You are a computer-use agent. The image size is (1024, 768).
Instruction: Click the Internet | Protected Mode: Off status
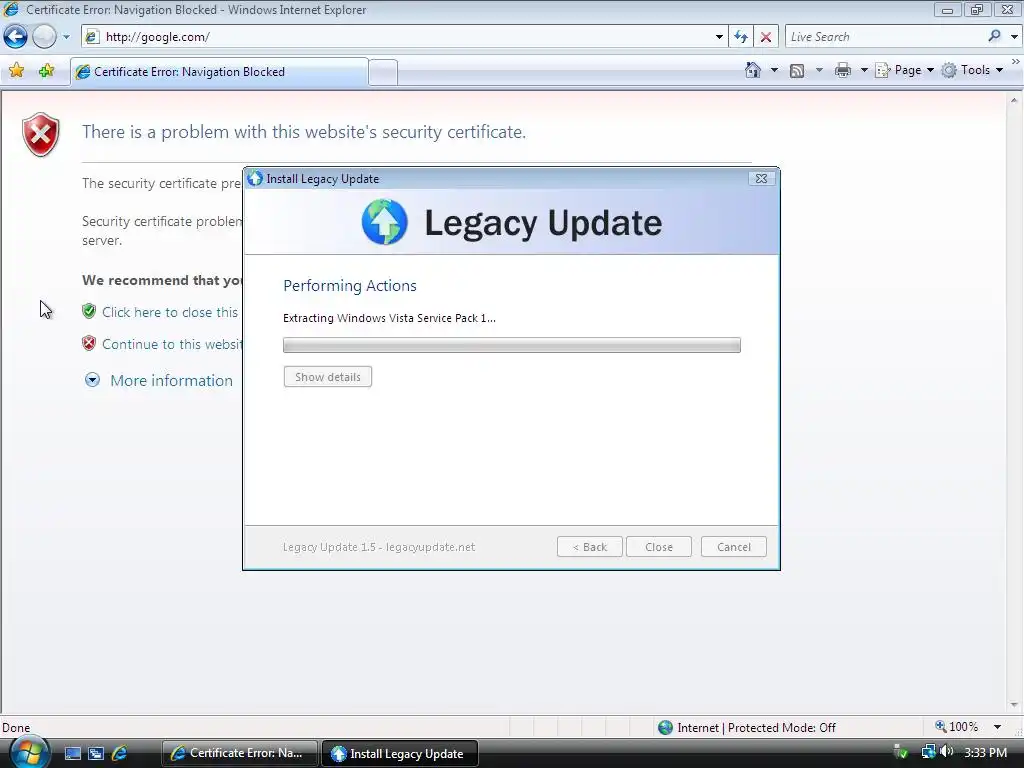(746, 728)
